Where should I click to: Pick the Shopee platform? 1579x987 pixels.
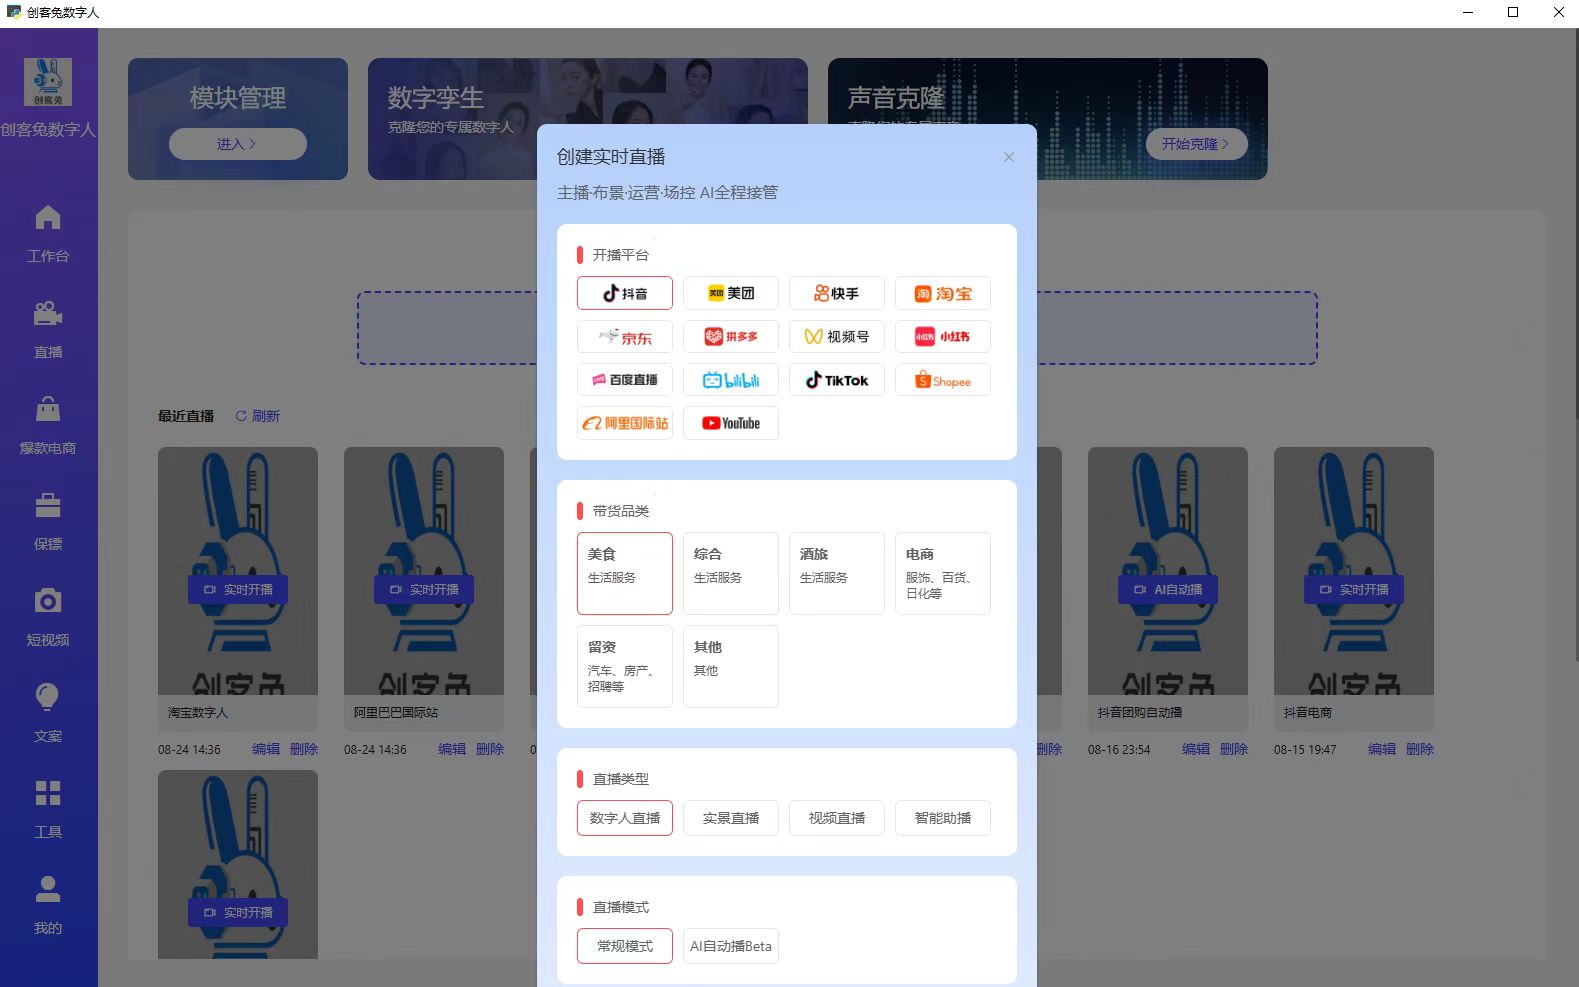pos(943,380)
